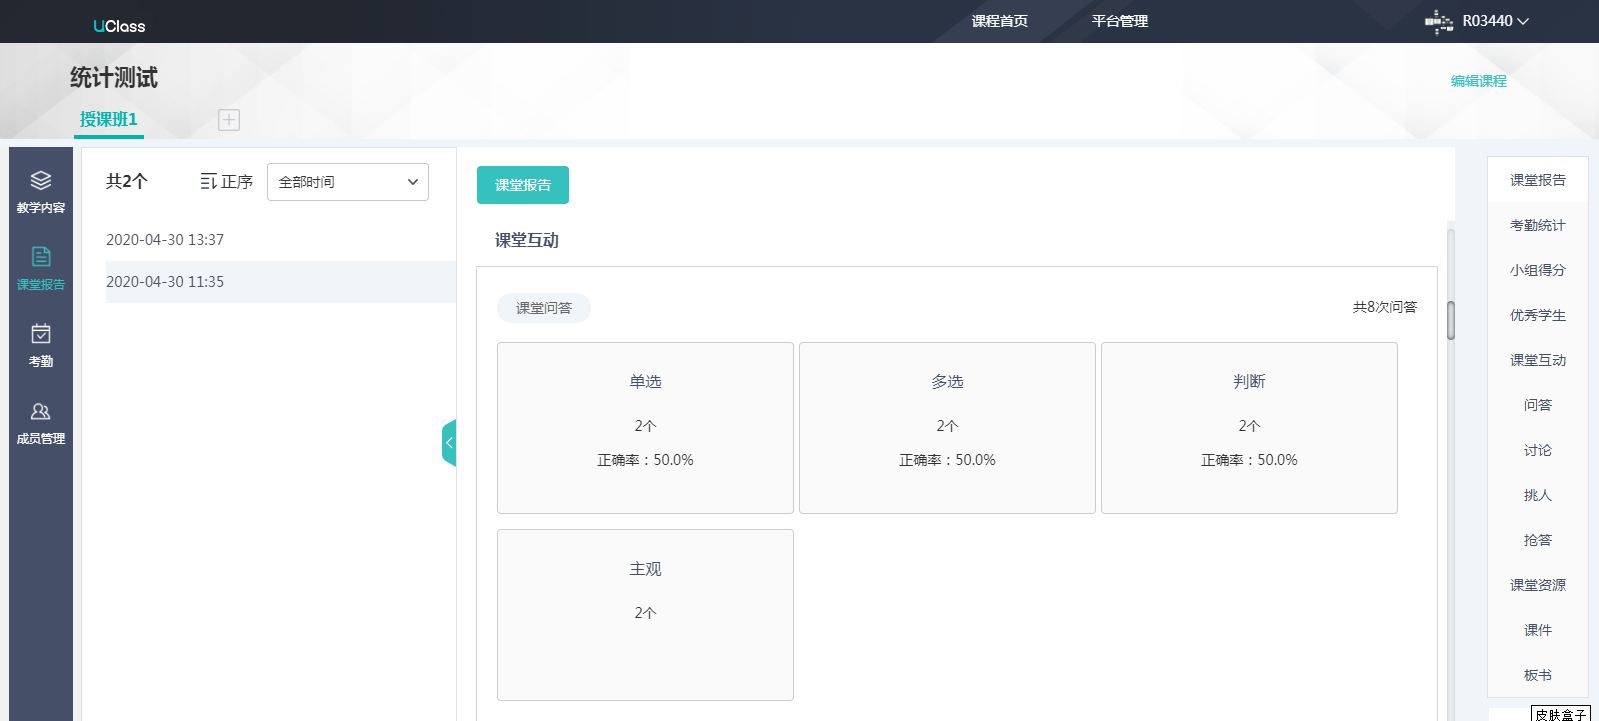
Task: Jump to 问答 subsection
Action: [x=1538, y=405]
